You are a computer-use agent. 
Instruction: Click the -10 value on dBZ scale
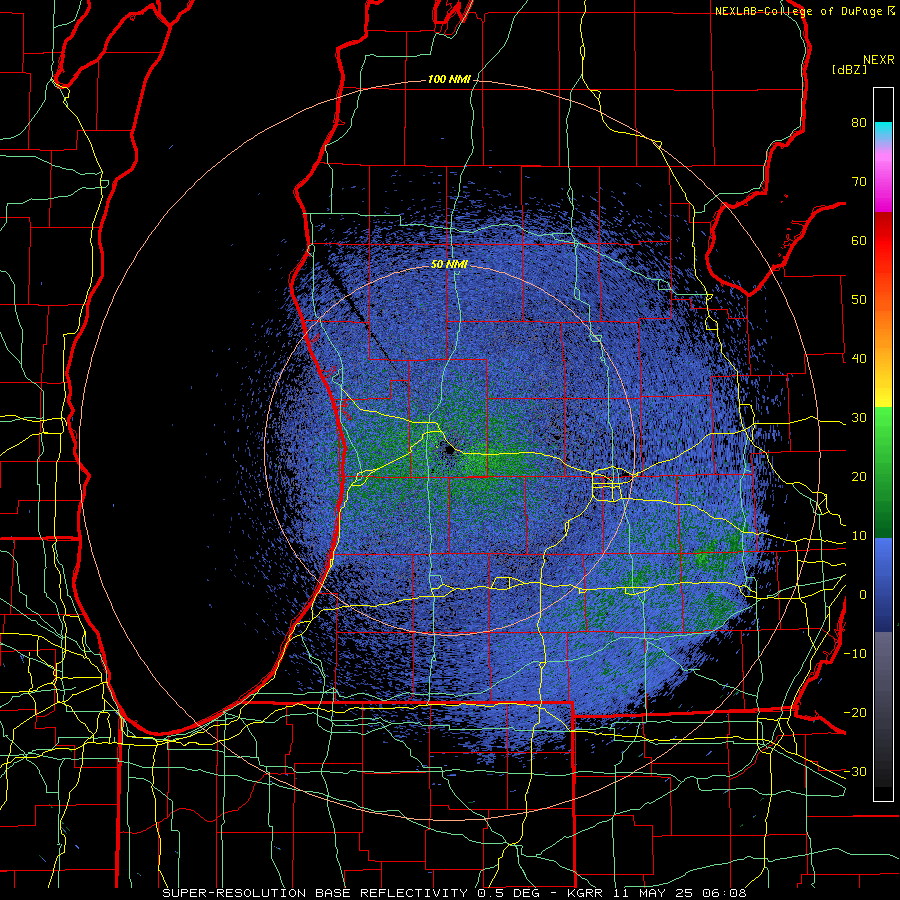pyautogui.click(x=855, y=654)
